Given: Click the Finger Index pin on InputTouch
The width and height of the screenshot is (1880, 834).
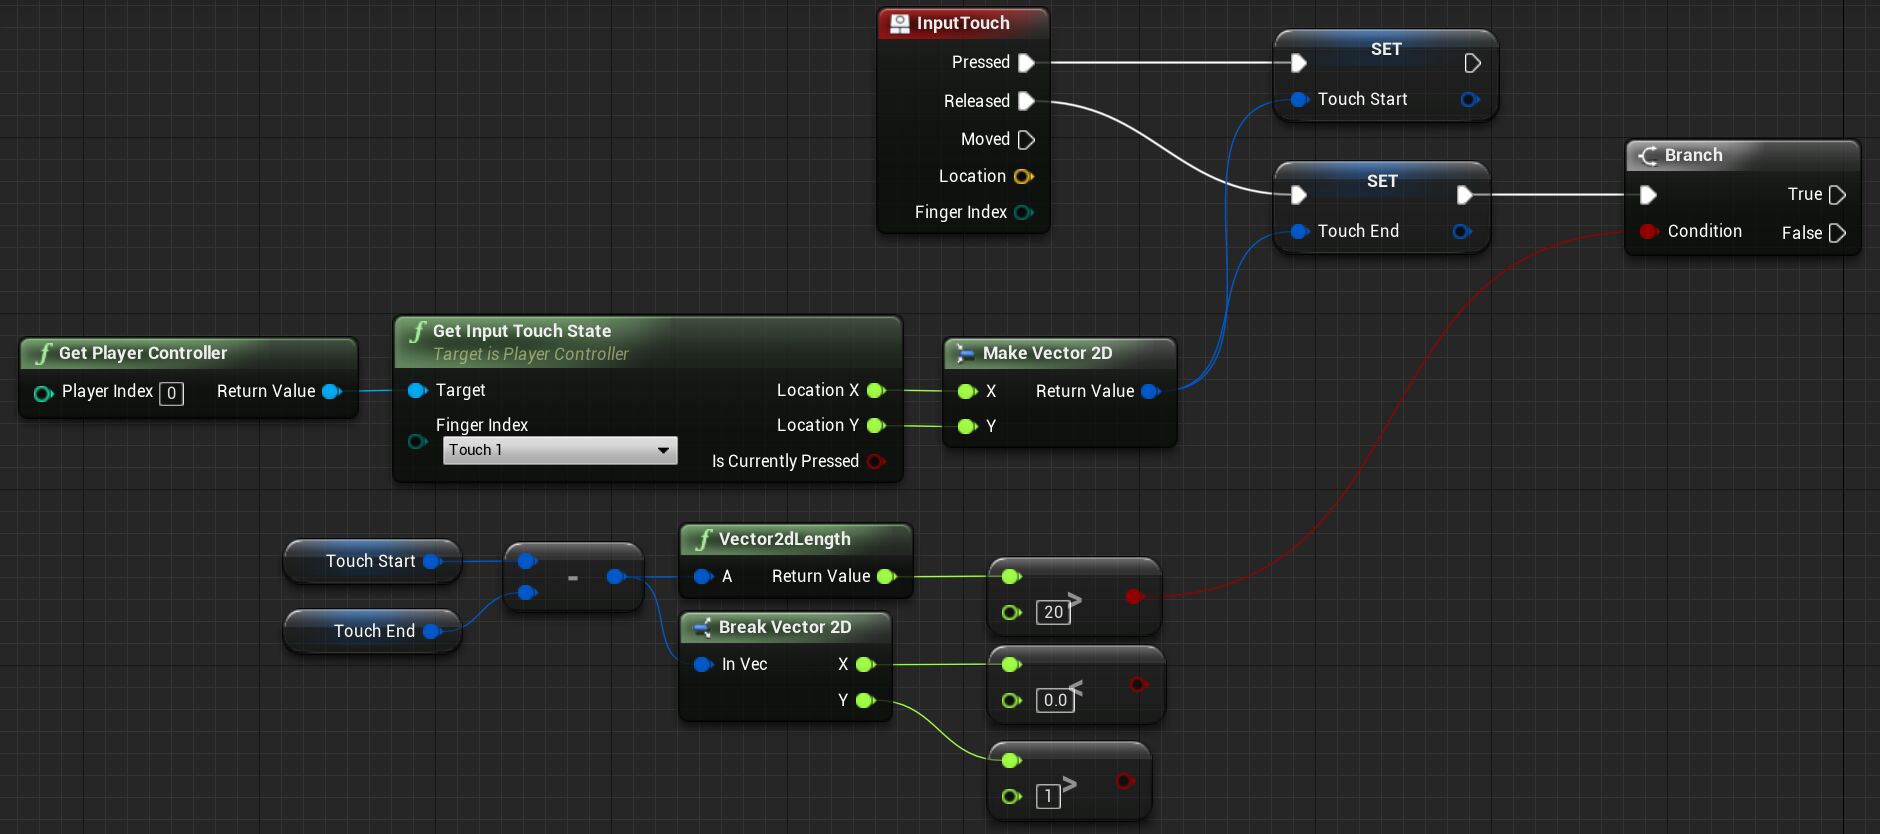Looking at the screenshot, I should point(1022,213).
